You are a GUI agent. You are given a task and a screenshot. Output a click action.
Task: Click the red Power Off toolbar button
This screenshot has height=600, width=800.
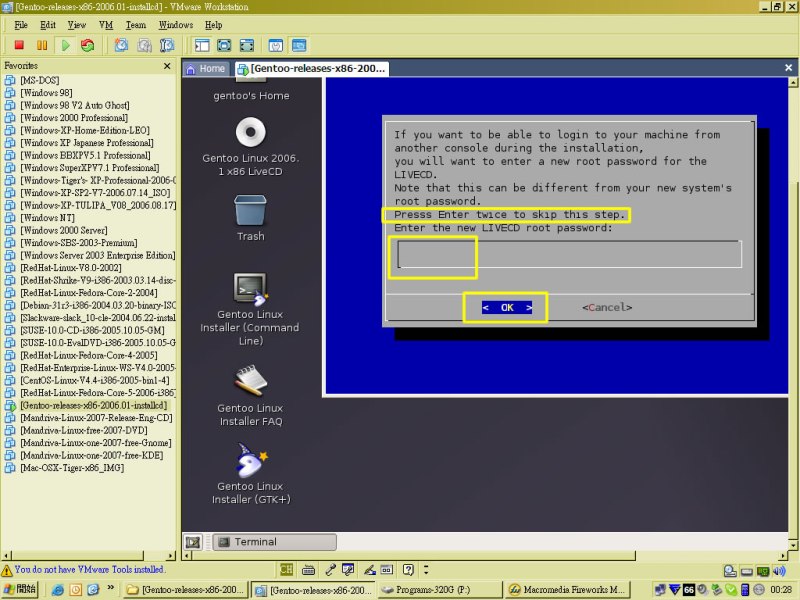click(x=19, y=45)
